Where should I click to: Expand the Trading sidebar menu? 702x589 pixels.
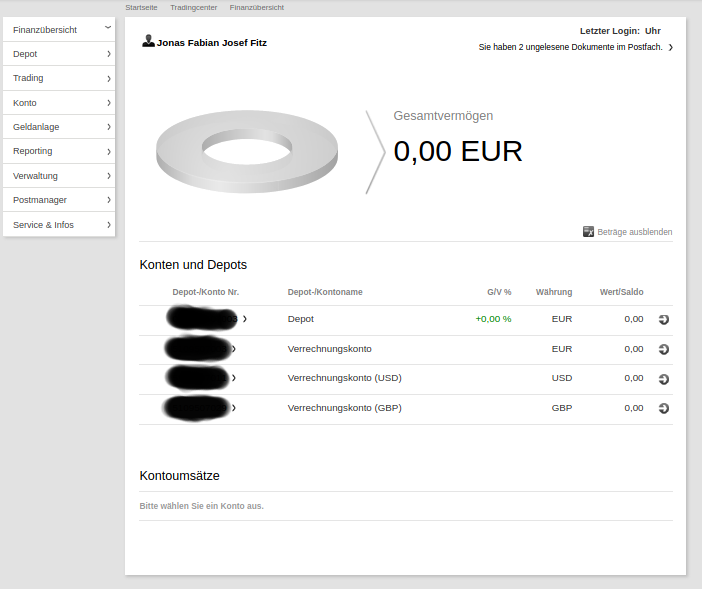click(x=108, y=78)
